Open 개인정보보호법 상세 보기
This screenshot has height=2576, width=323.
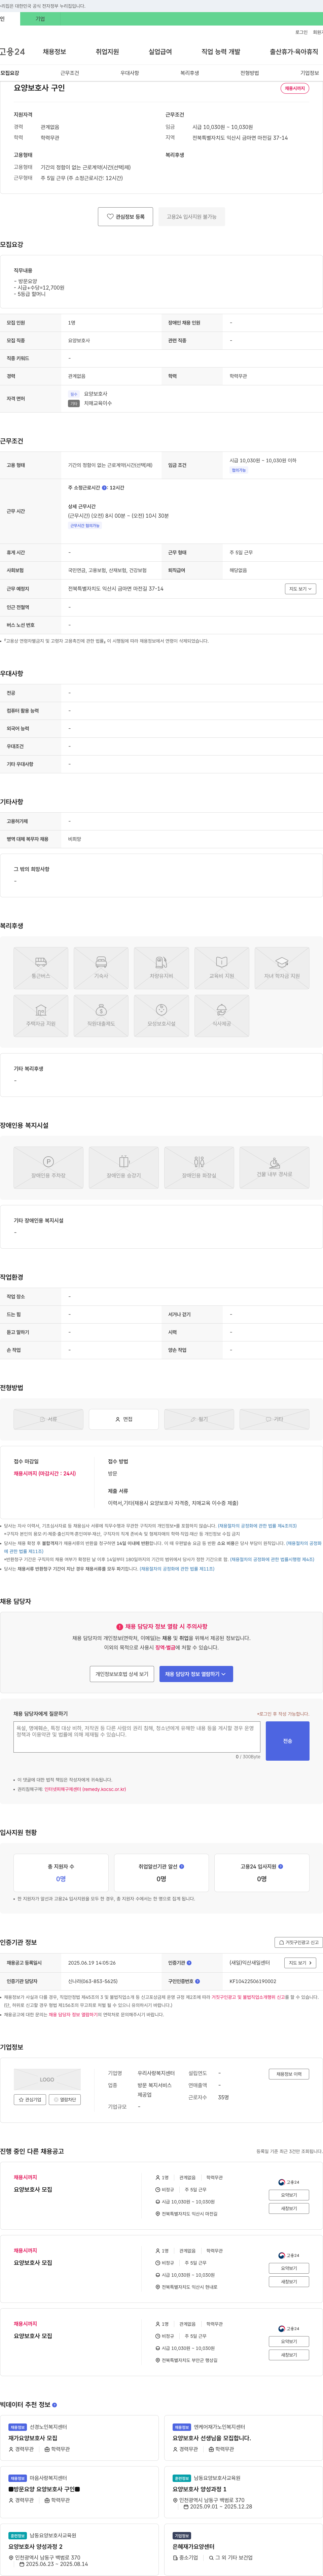click(122, 1674)
